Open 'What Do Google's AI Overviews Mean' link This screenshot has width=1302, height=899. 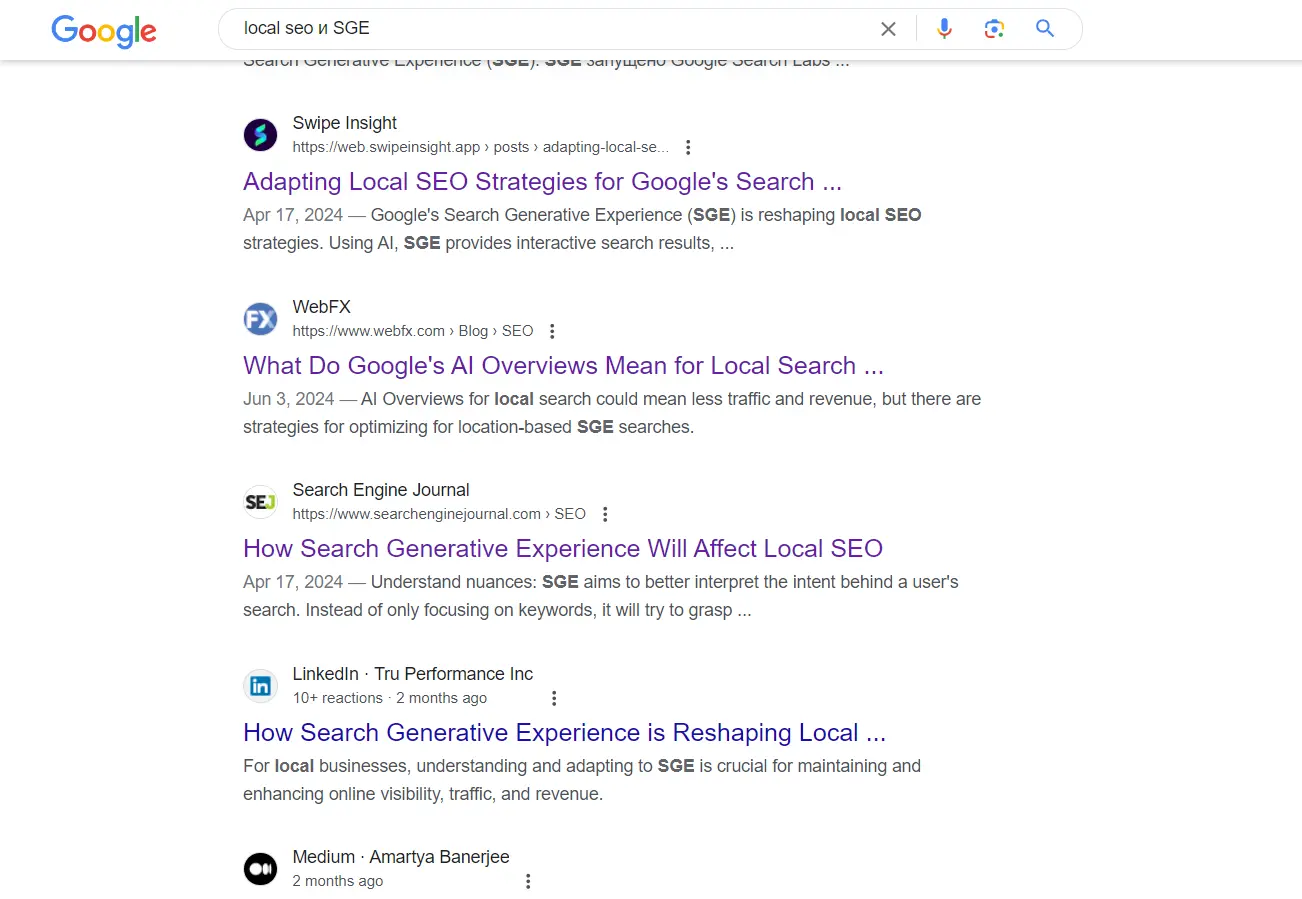(563, 365)
